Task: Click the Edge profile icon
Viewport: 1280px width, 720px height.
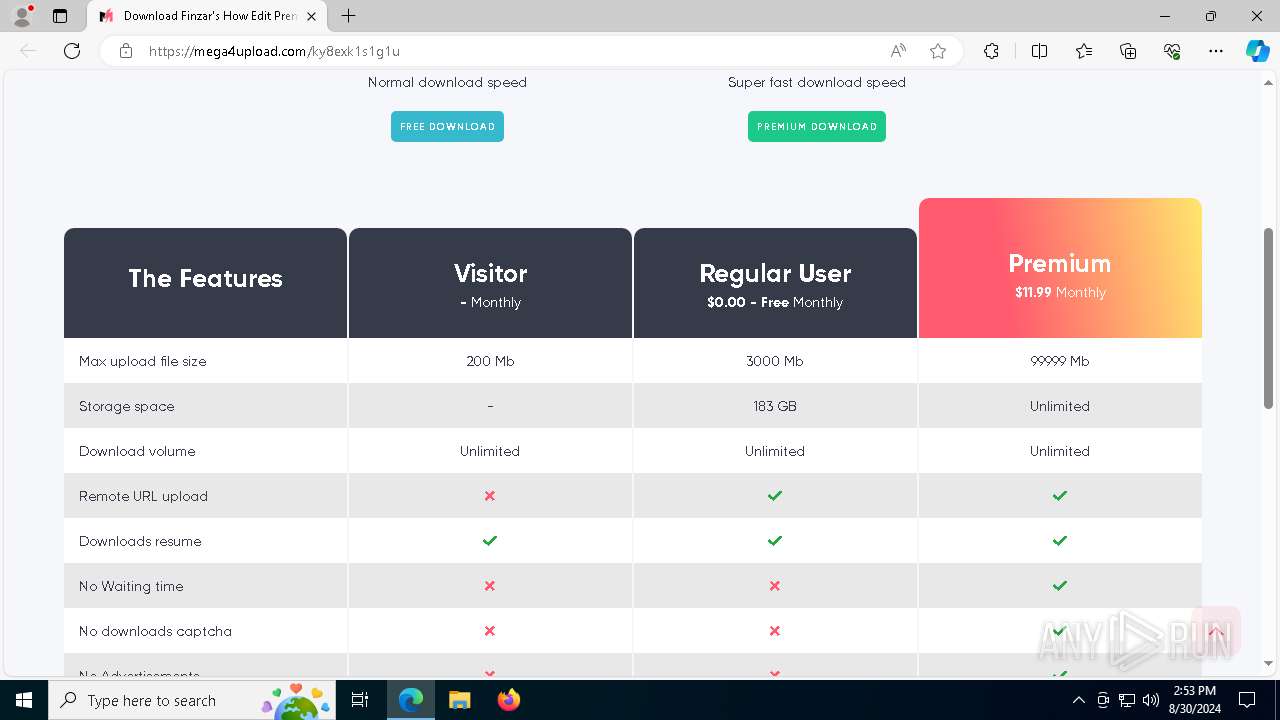Action: (x=22, y=16)
